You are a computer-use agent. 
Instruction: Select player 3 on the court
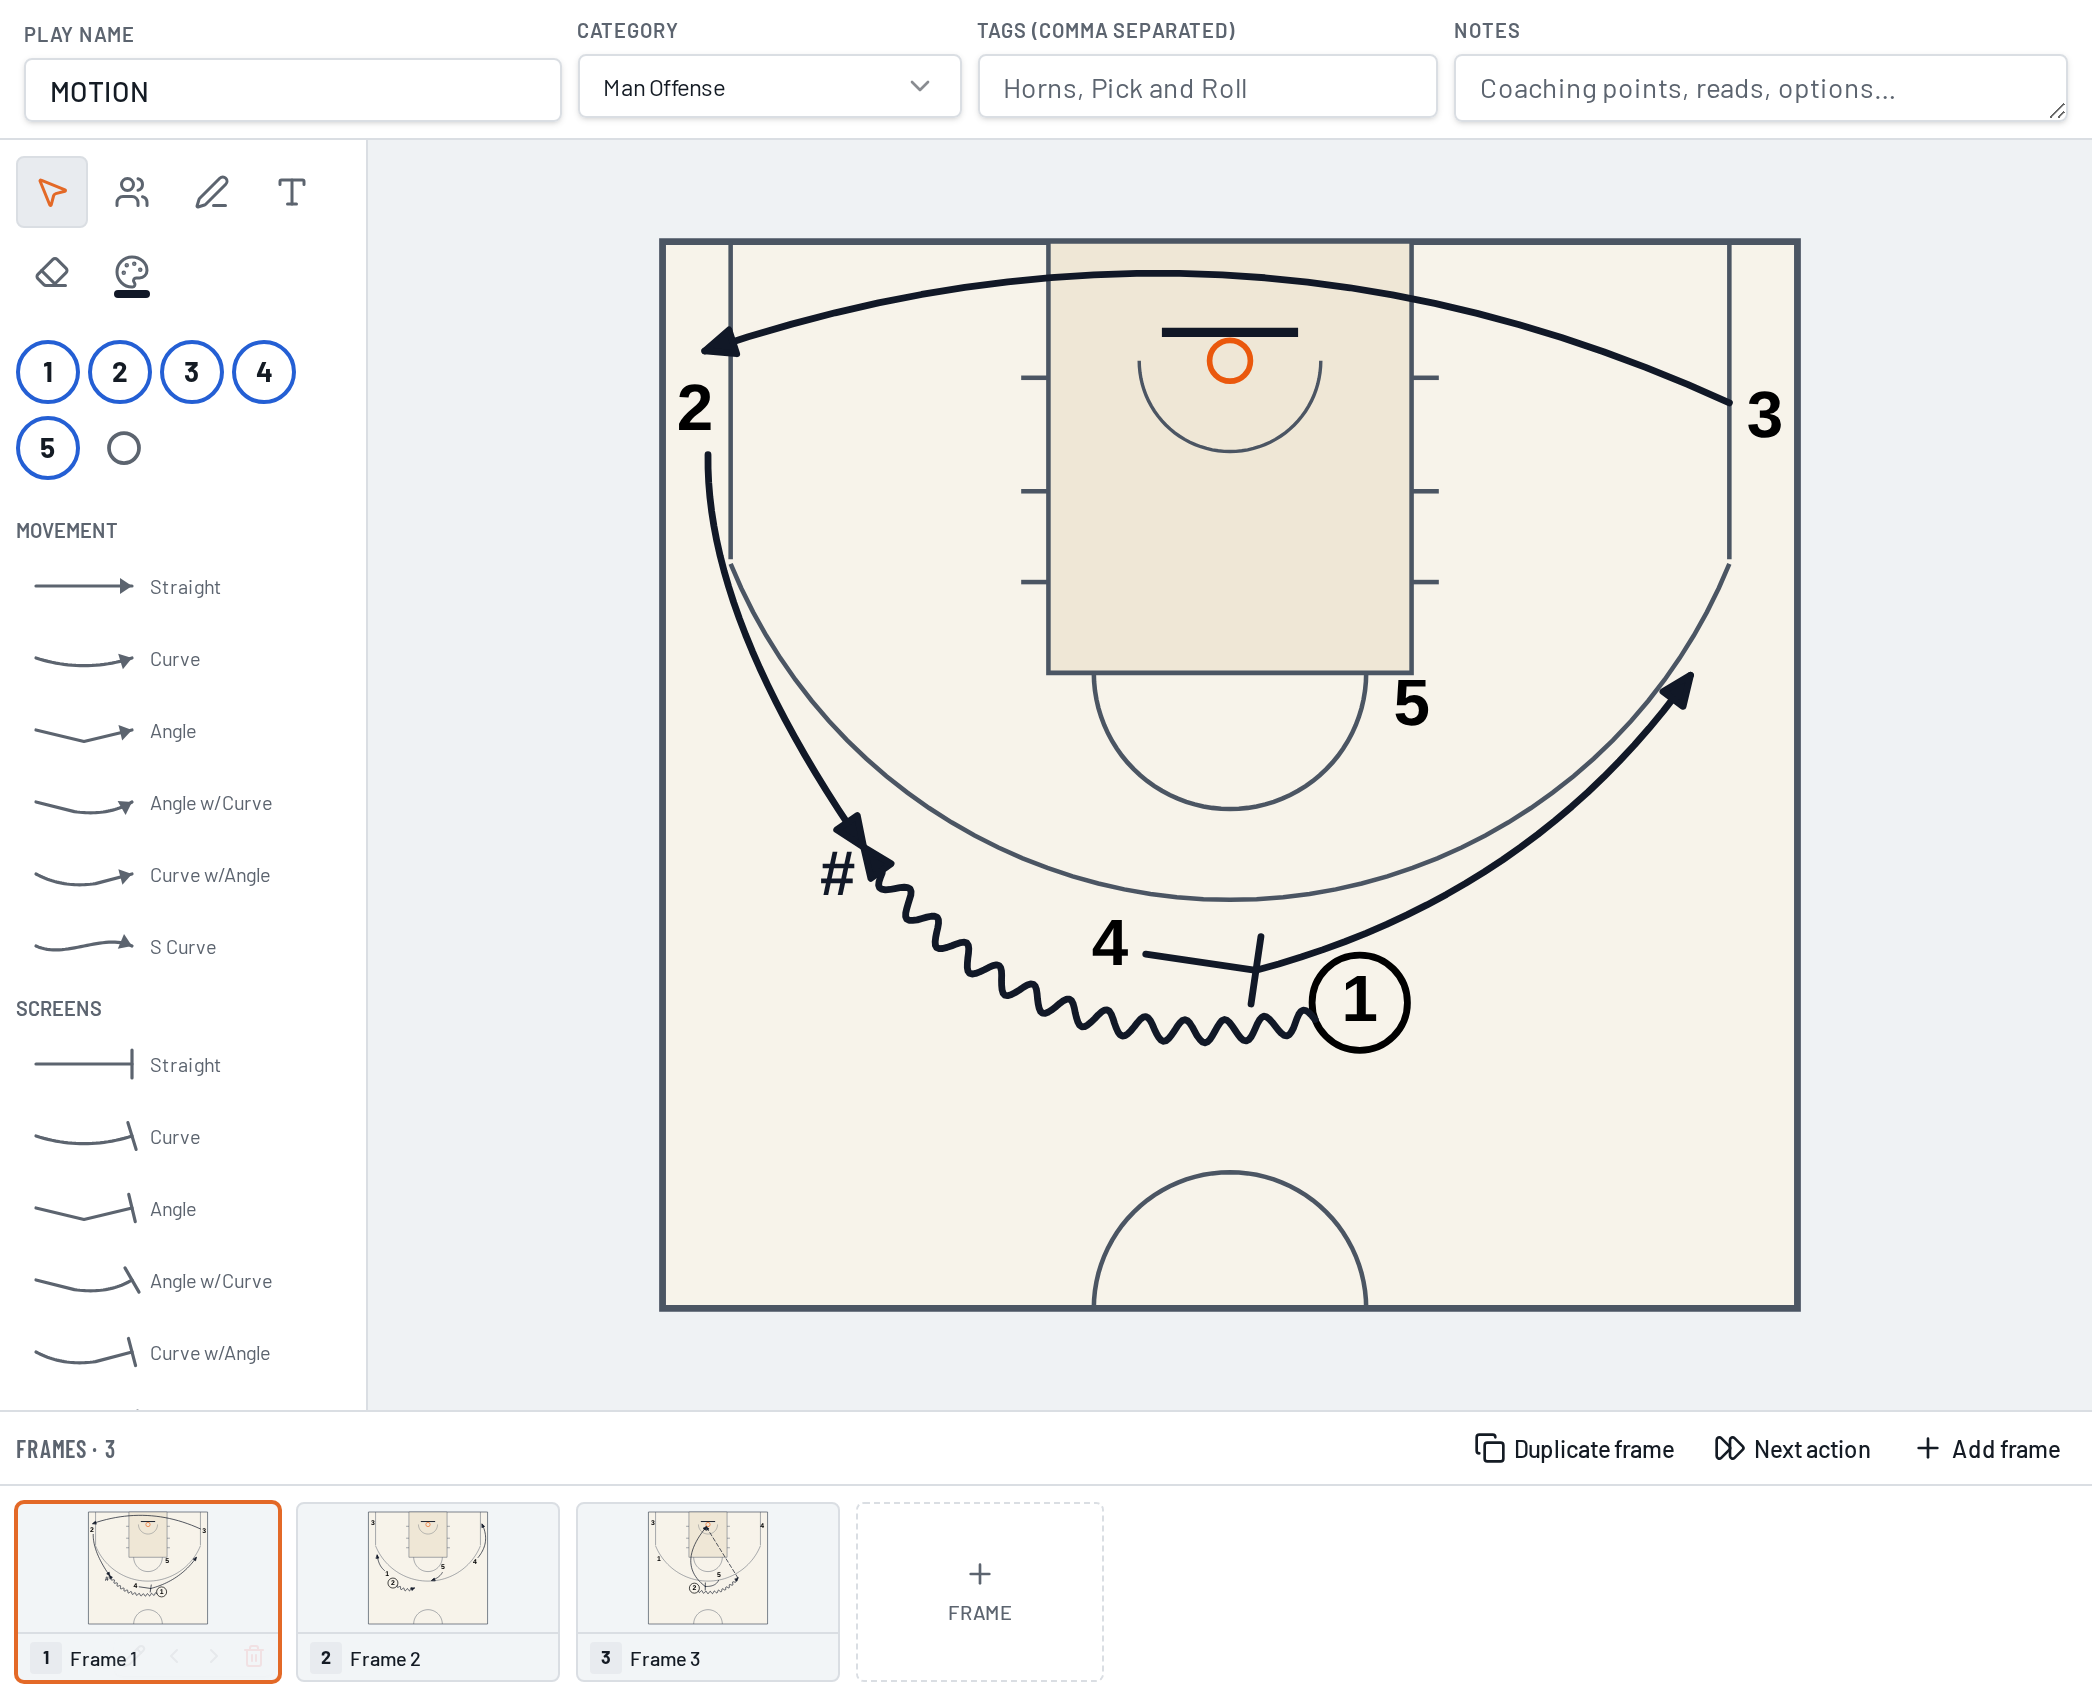(1764, 415)
